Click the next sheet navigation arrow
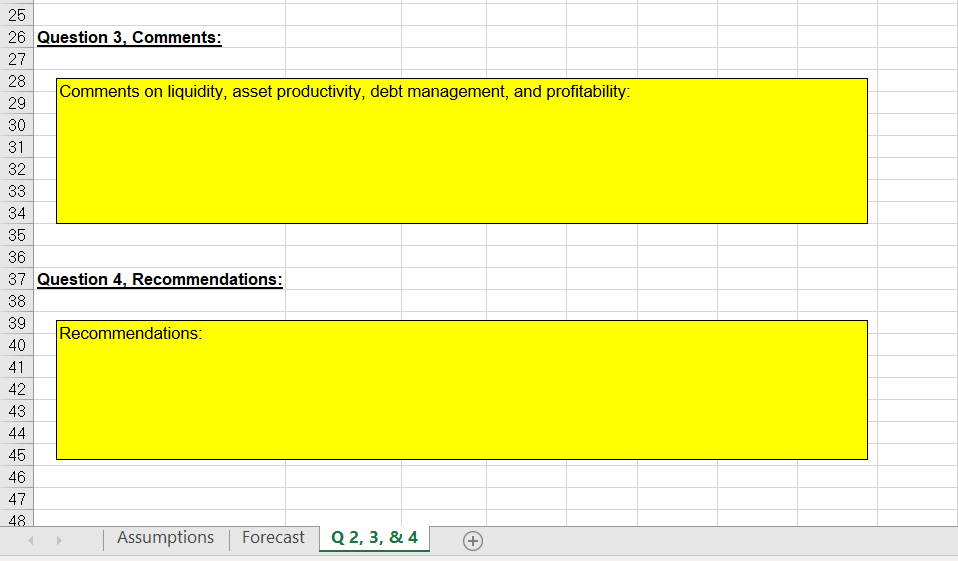958x561 pixels. point(59,540)
